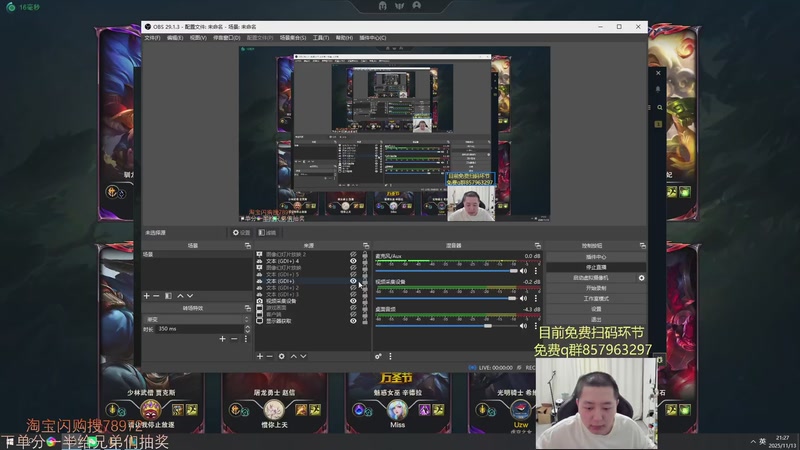Open the 文件(F) menu in OBS
This screenshot has height=450, width=800.
[152, 38]
